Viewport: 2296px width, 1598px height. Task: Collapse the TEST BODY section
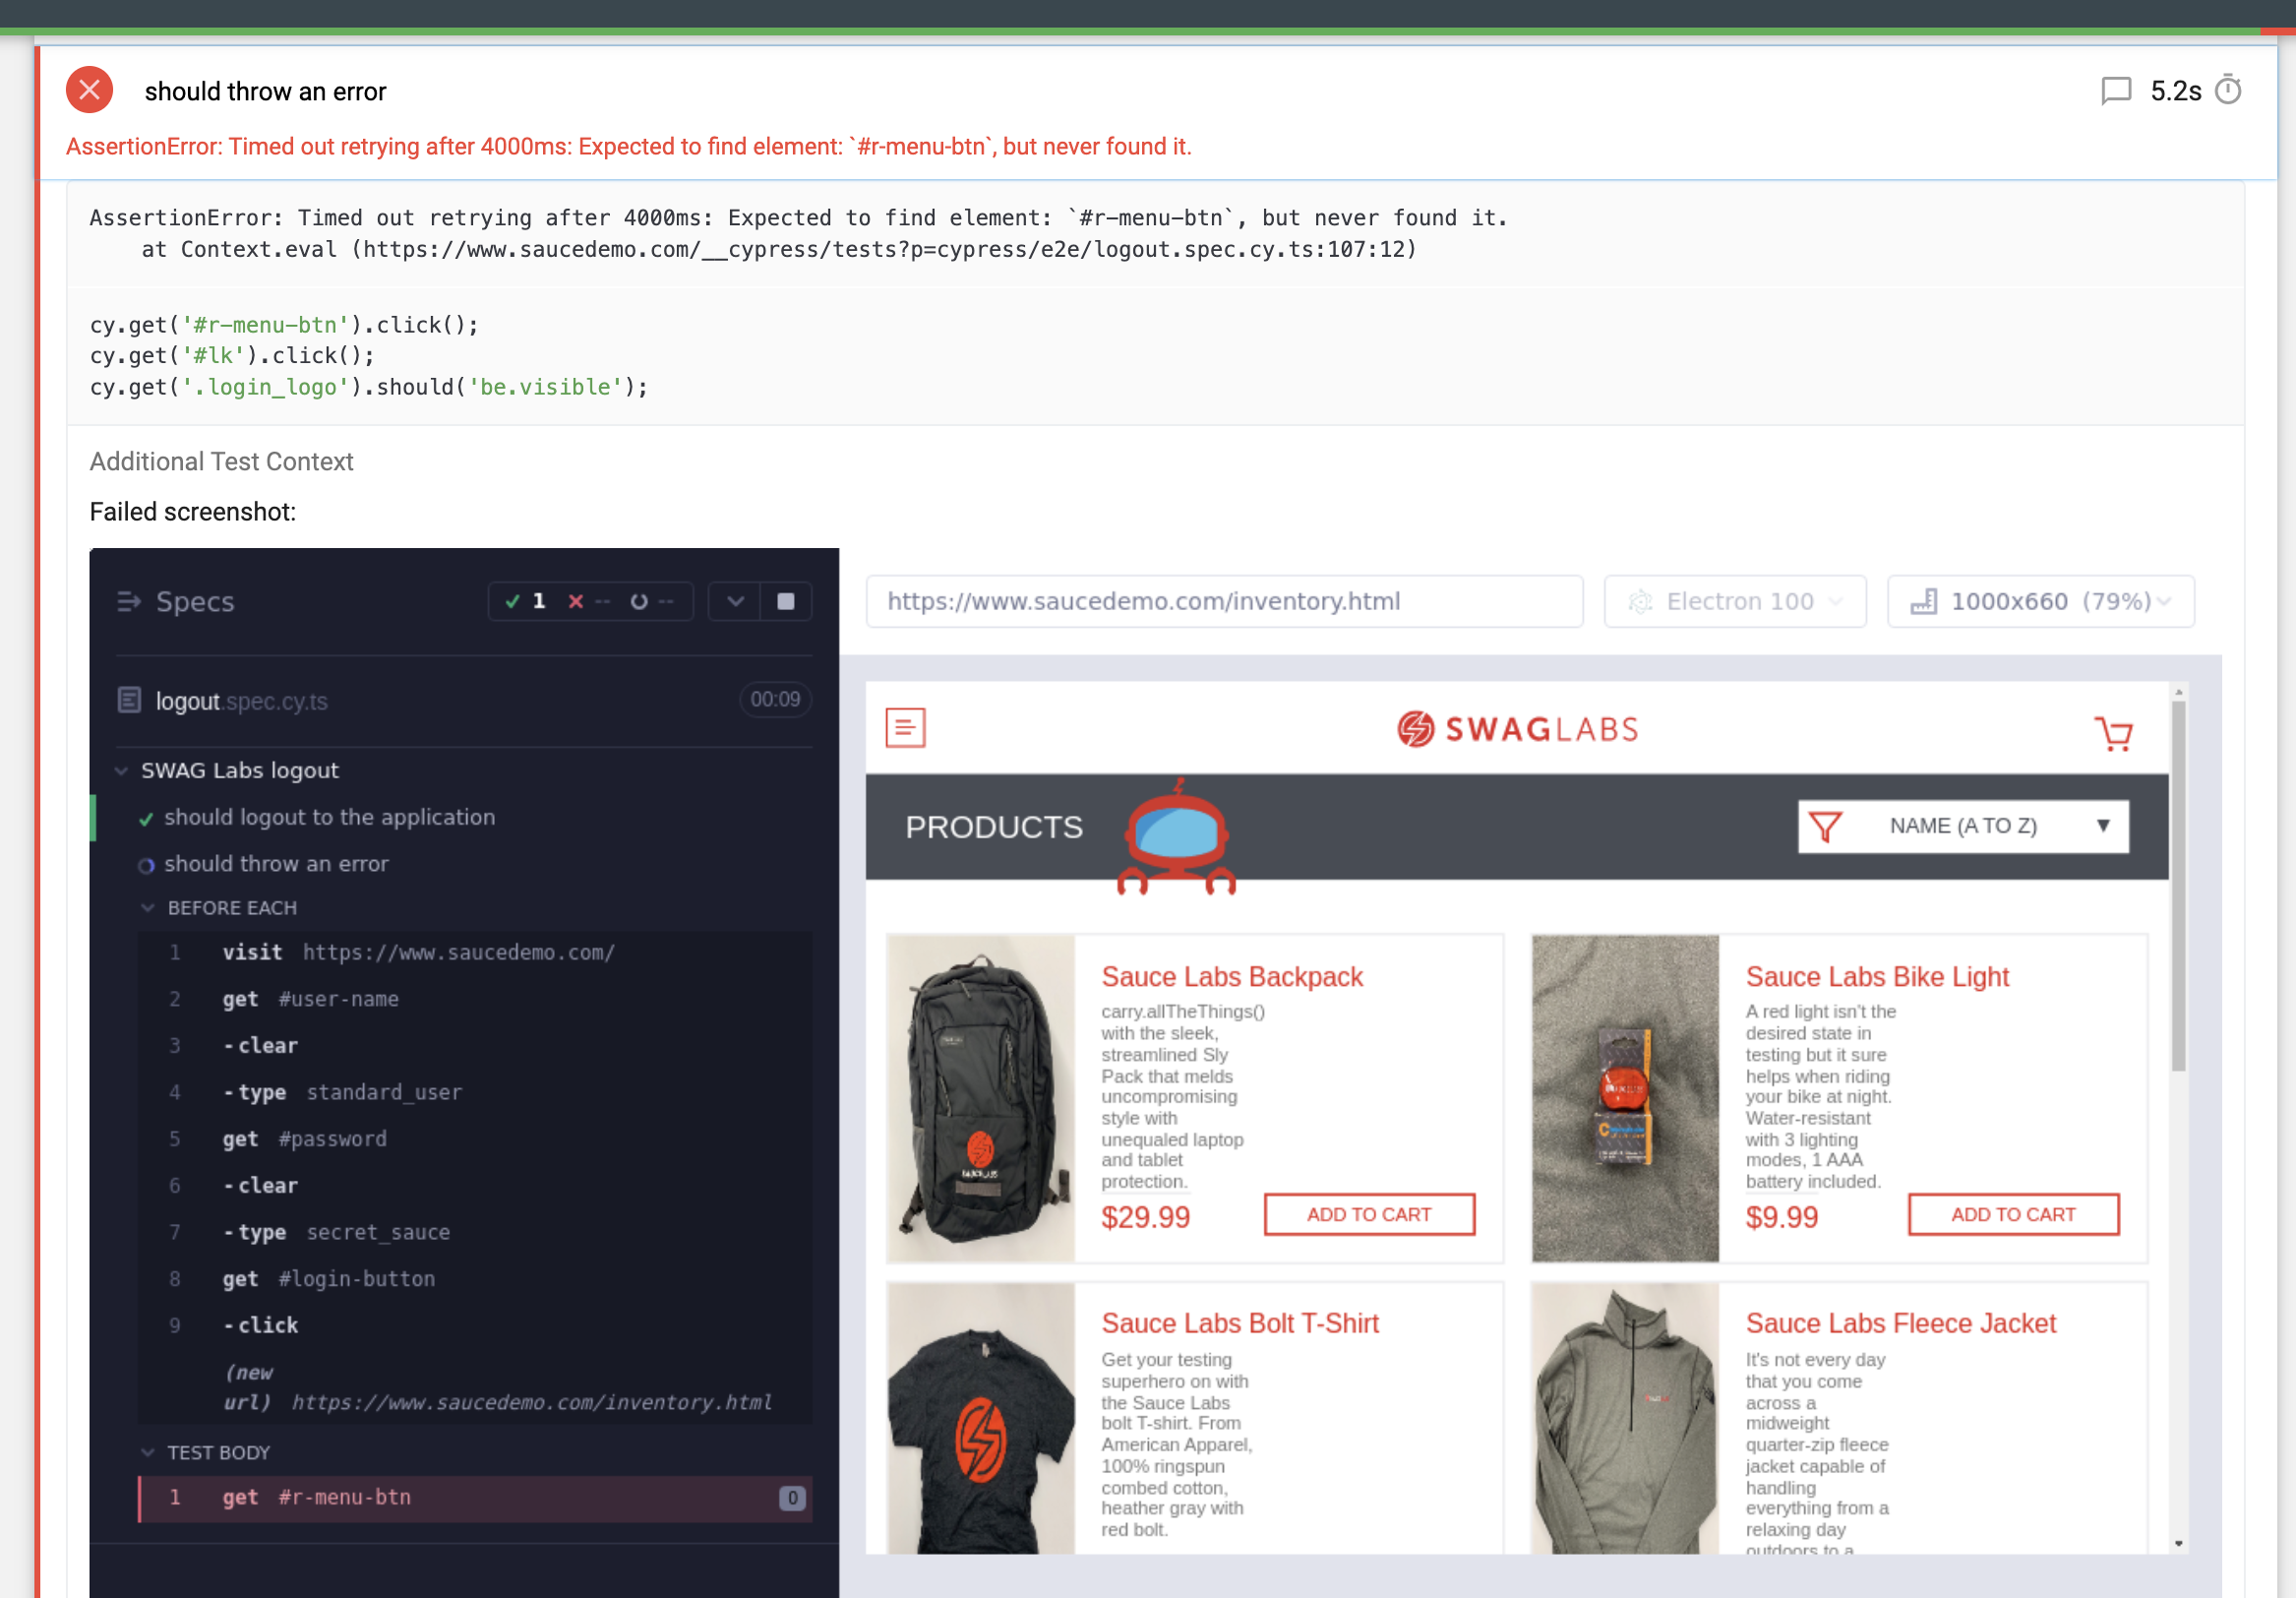tap(148, 1452)
